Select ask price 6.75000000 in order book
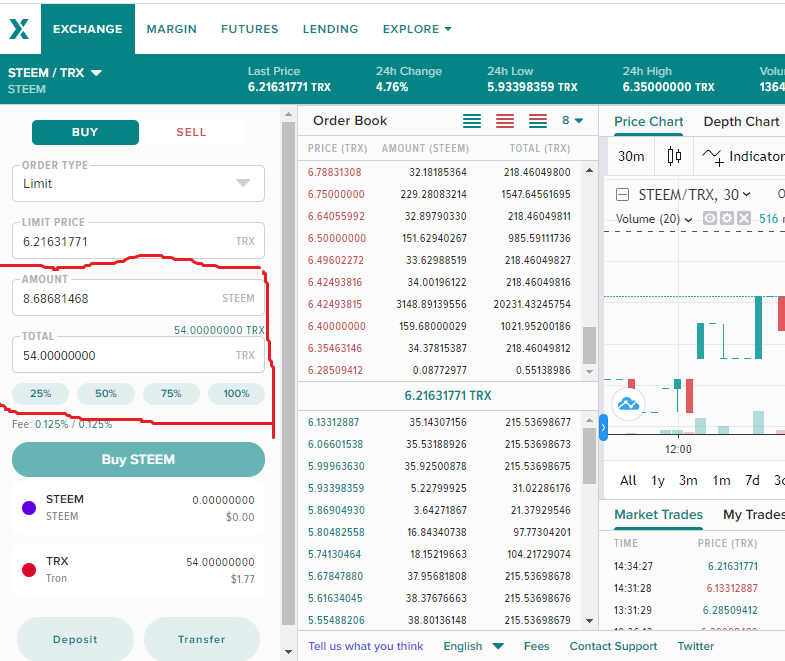 (x=336, y=194)
